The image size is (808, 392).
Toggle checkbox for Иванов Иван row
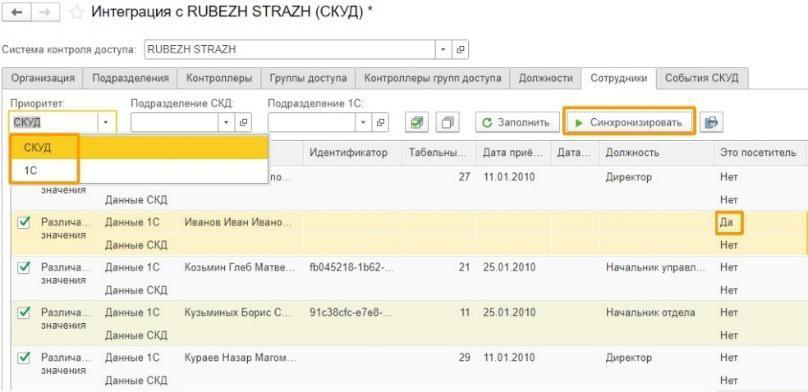click(24, 223)
